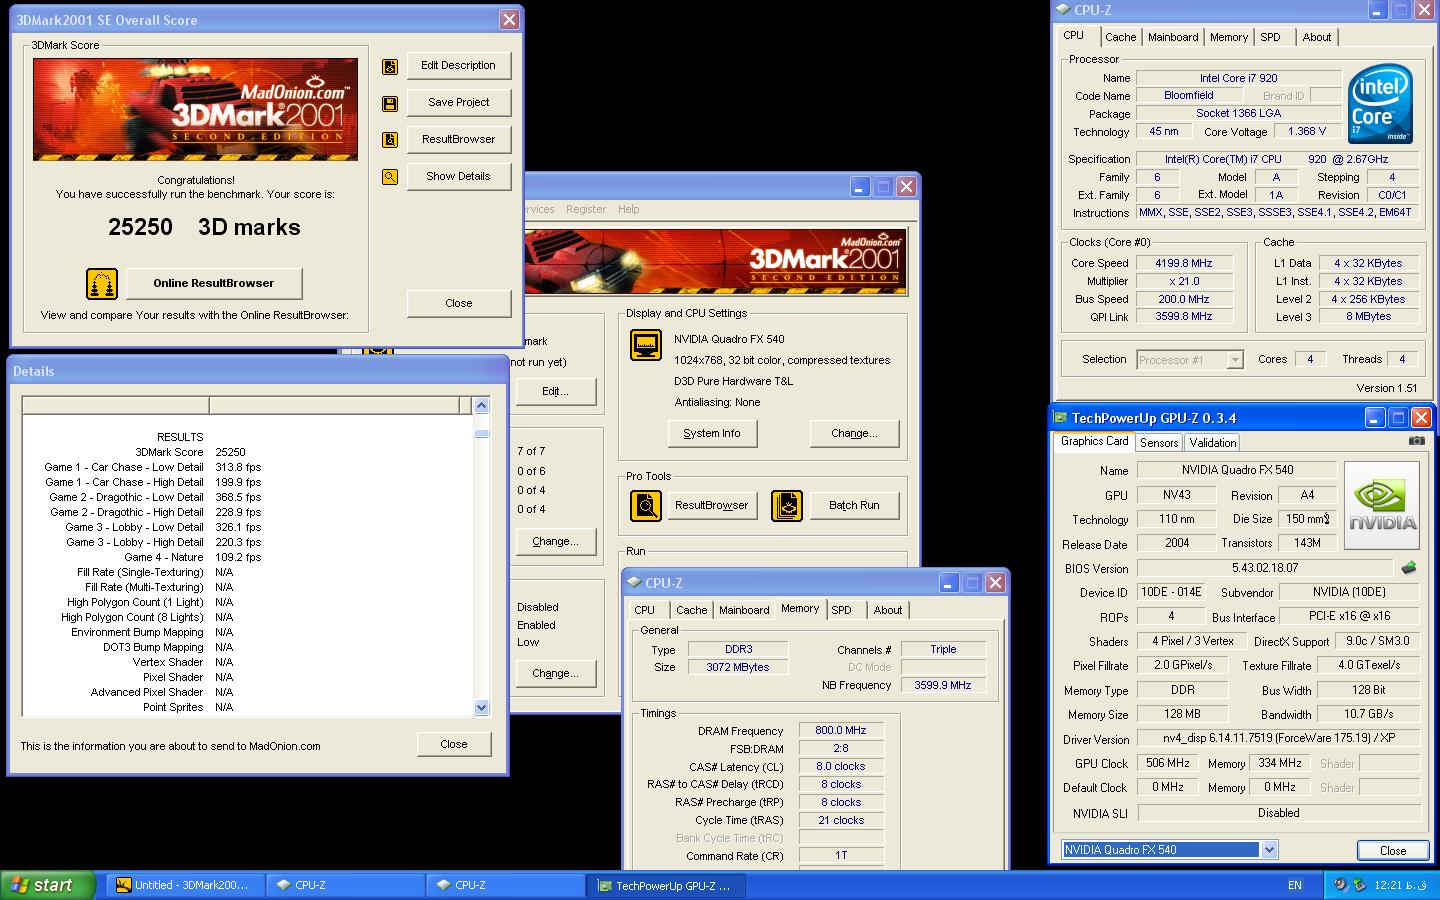Click the Windows logo on start button
The height and width of the screenshot is (900, 1440).
click(x=18, y=885)
